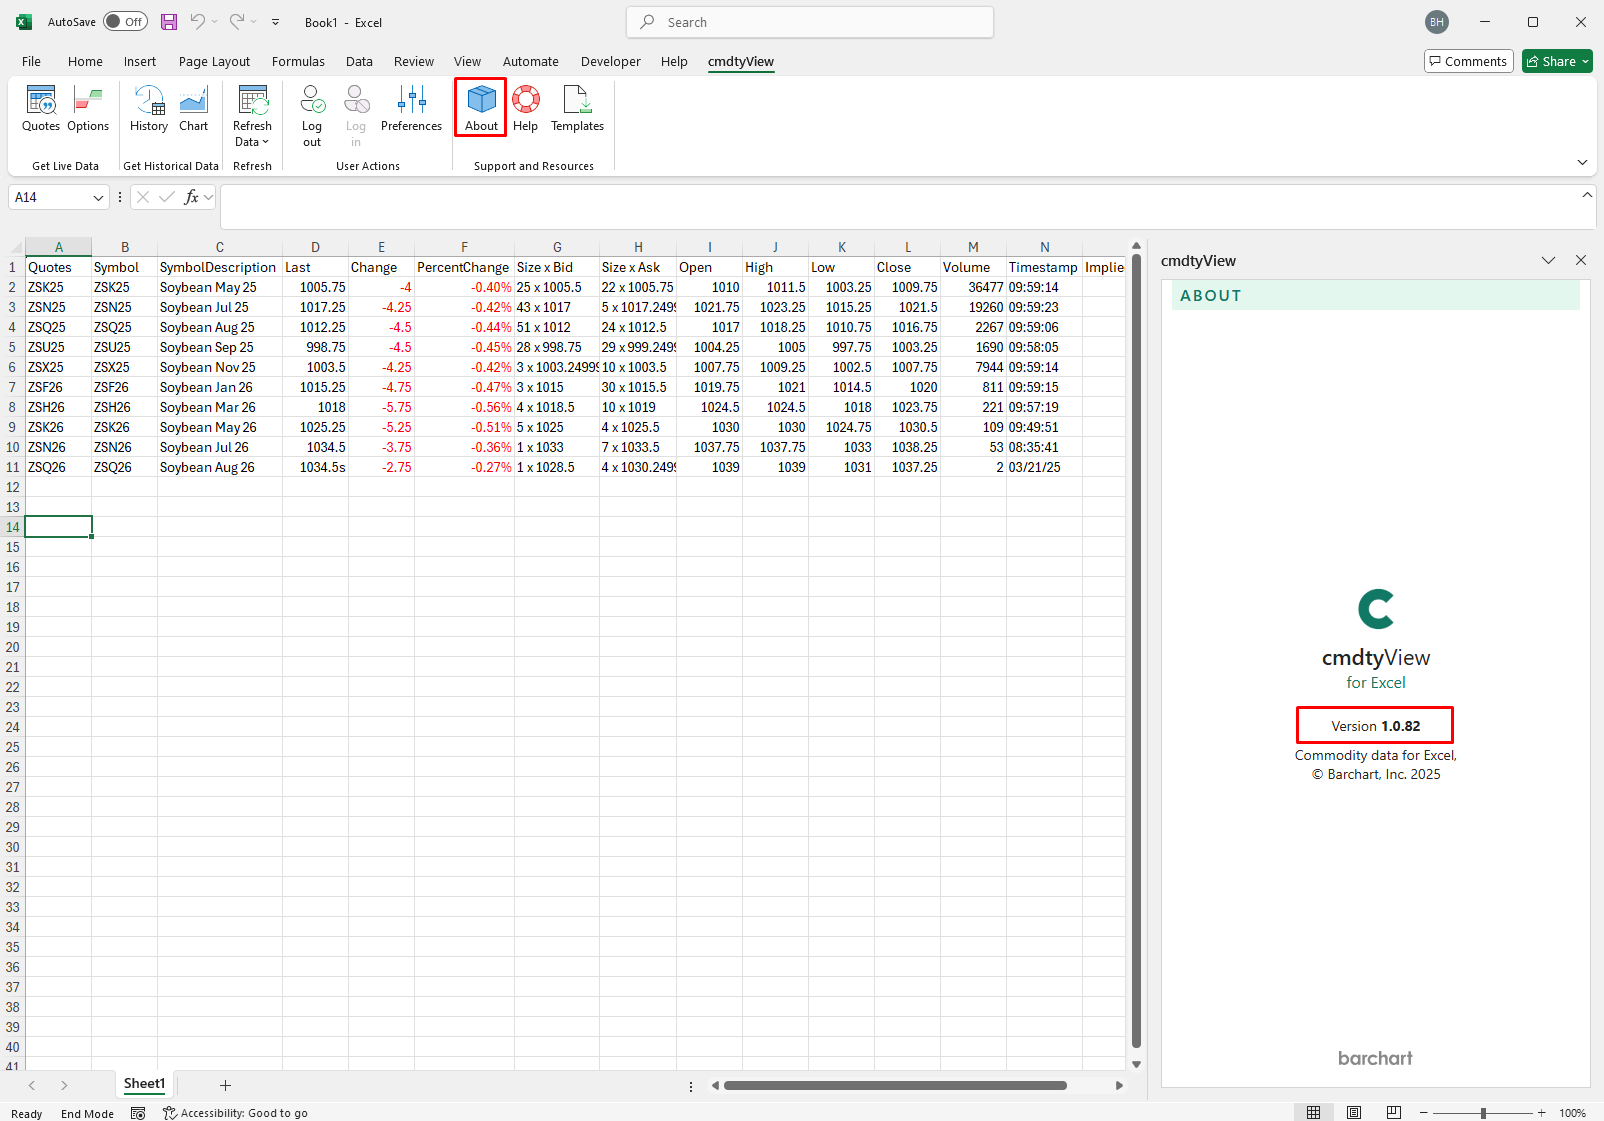Open Customize Quick Access Toolbar dropdown
This screenshot has width=1604, height=1121.
pos(275,22)
